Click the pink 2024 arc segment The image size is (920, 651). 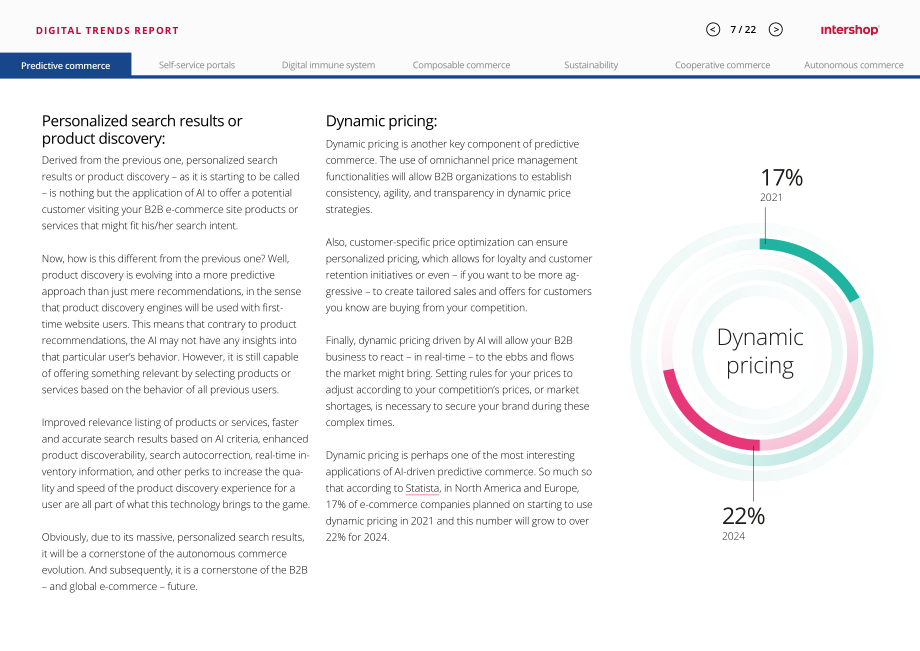701,418
